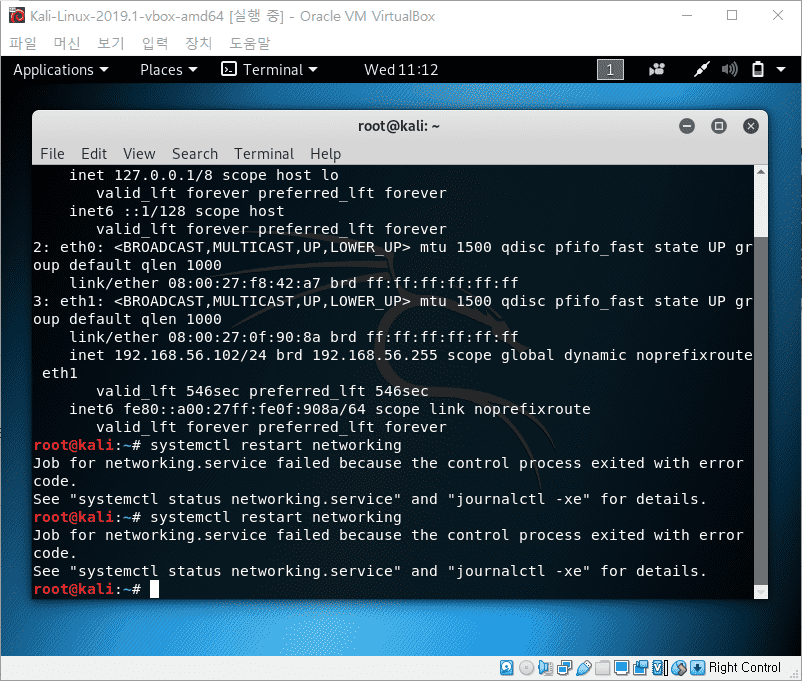Screen dimensions: 802x681
Task: Click the display settings status icon
Action: pos(621,668)
